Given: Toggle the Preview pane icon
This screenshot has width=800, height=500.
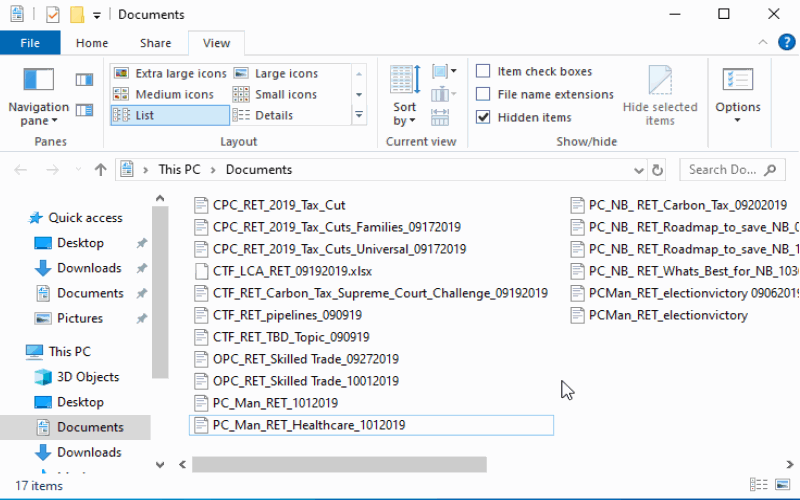Looking at the screenshot, I should point(84,80).
